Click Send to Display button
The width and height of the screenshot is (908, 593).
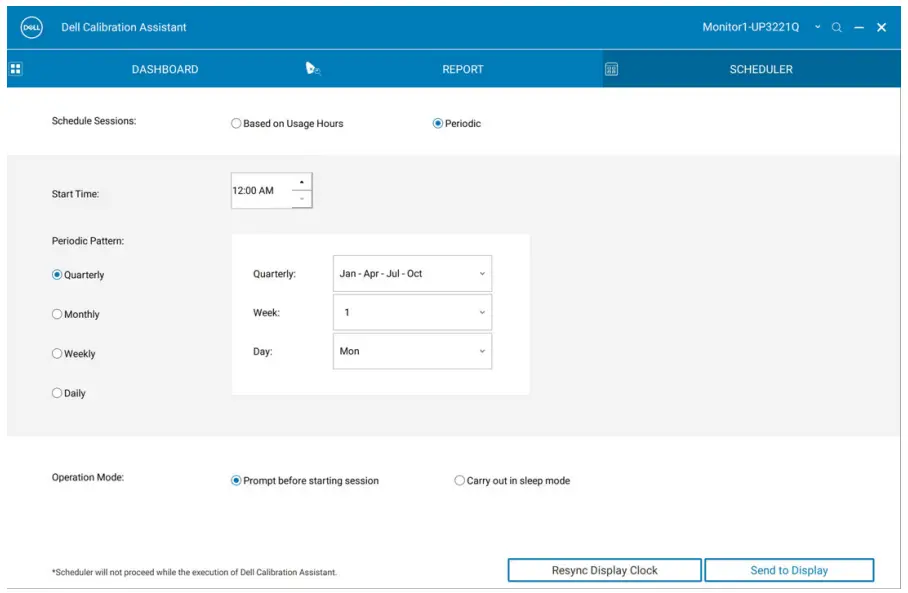point(789,570)
